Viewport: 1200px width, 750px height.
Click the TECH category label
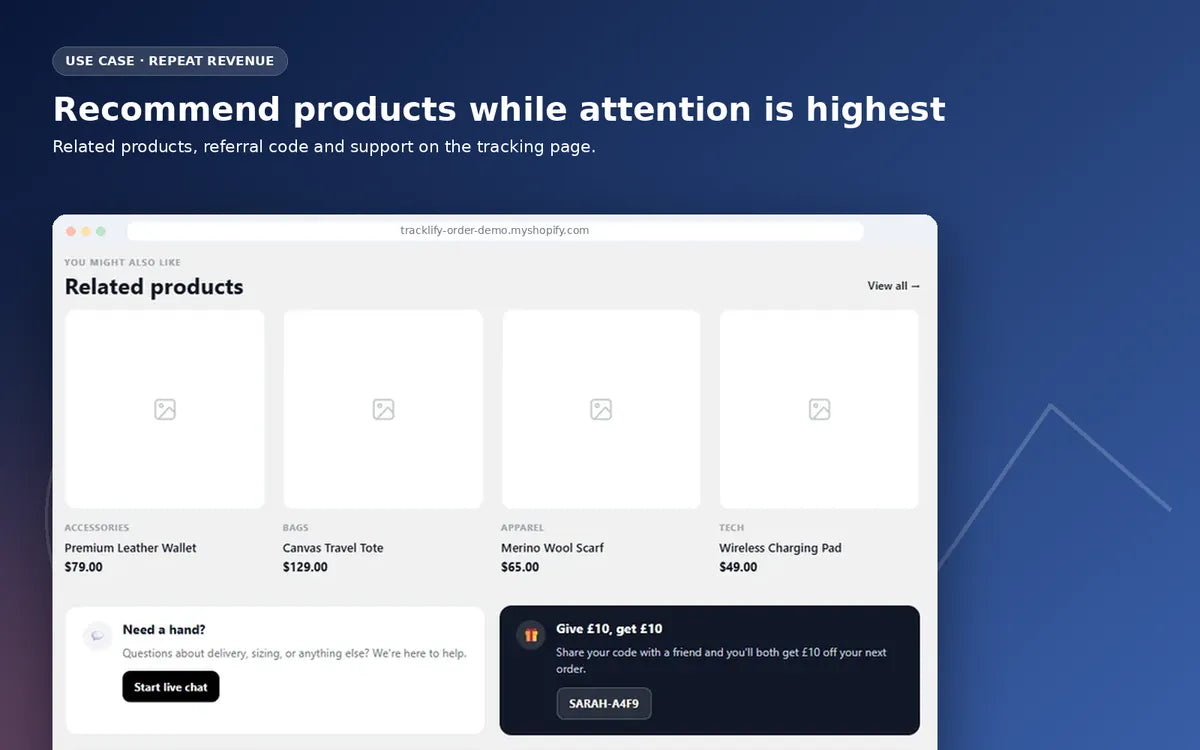point(732,528)
